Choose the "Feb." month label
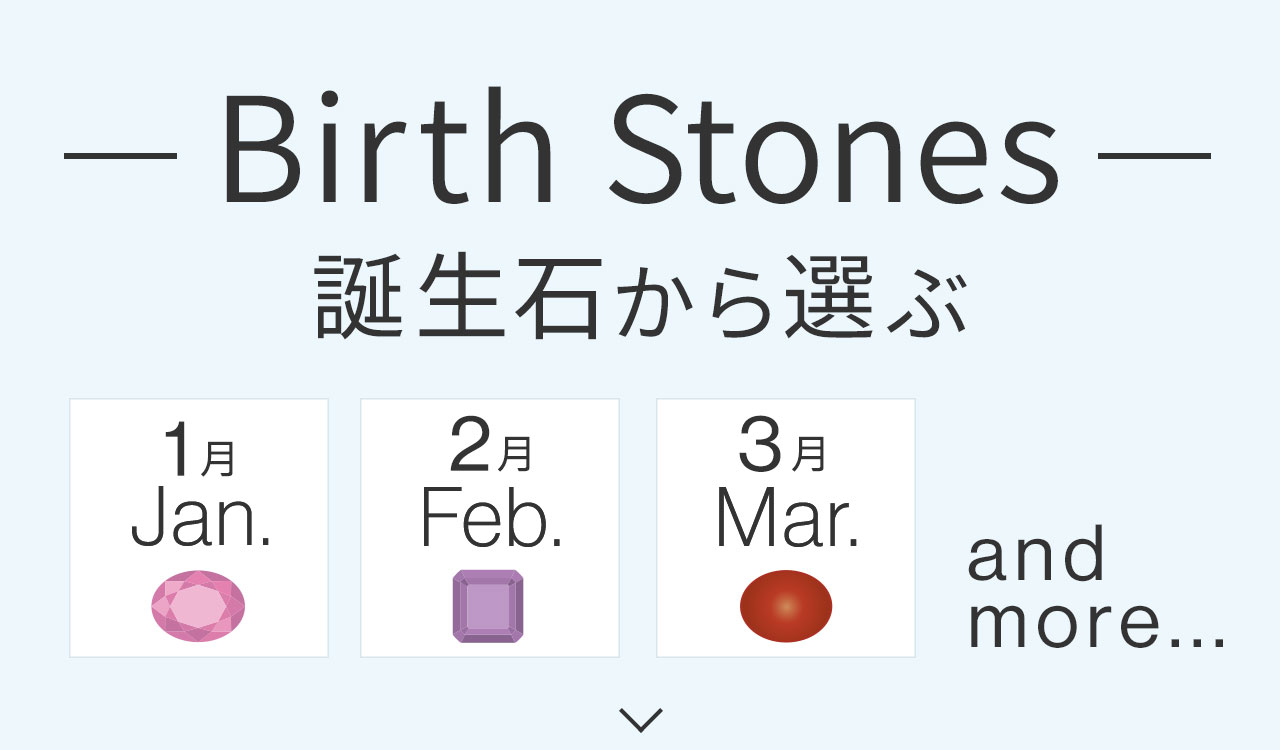 pos(490,518)
